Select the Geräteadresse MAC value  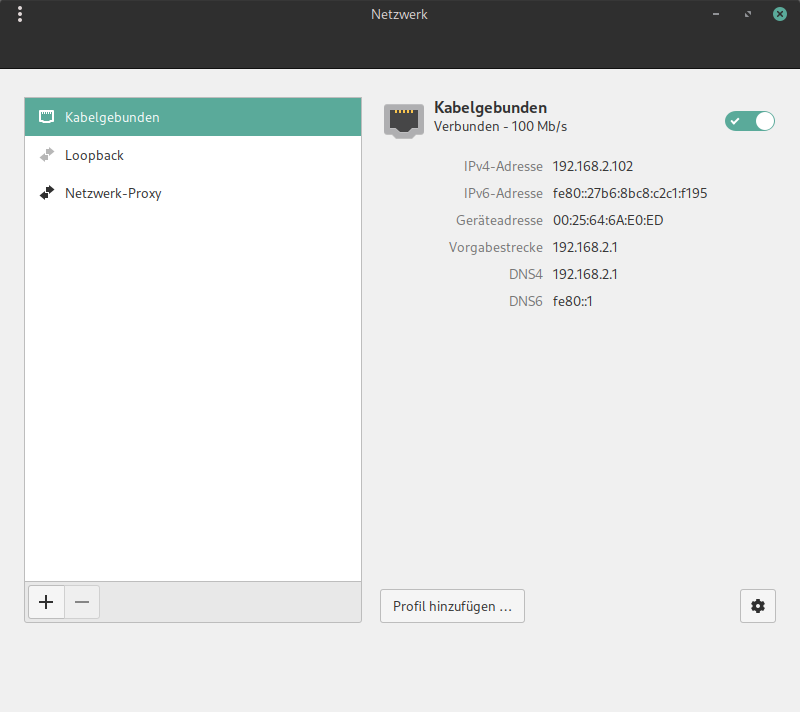tap(607, 220)
